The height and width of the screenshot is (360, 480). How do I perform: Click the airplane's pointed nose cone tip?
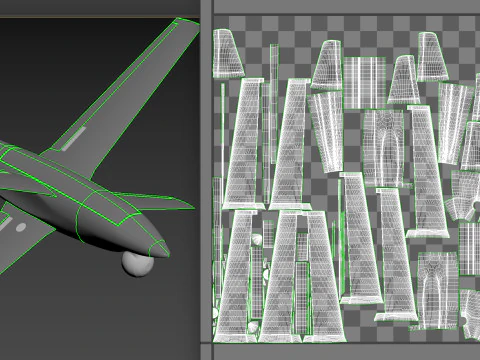point(160,249)
